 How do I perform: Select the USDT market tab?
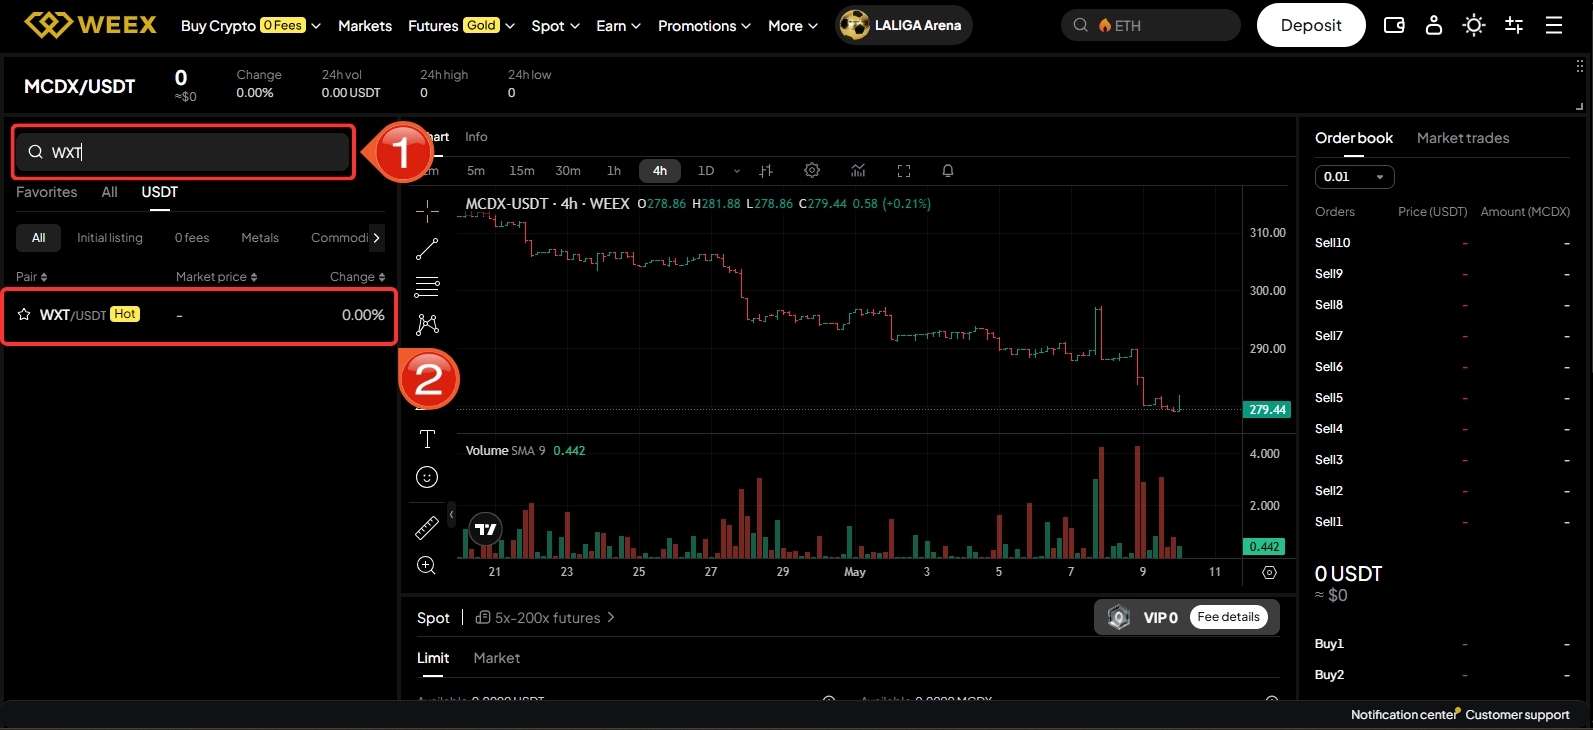click(x=160, y=192)
